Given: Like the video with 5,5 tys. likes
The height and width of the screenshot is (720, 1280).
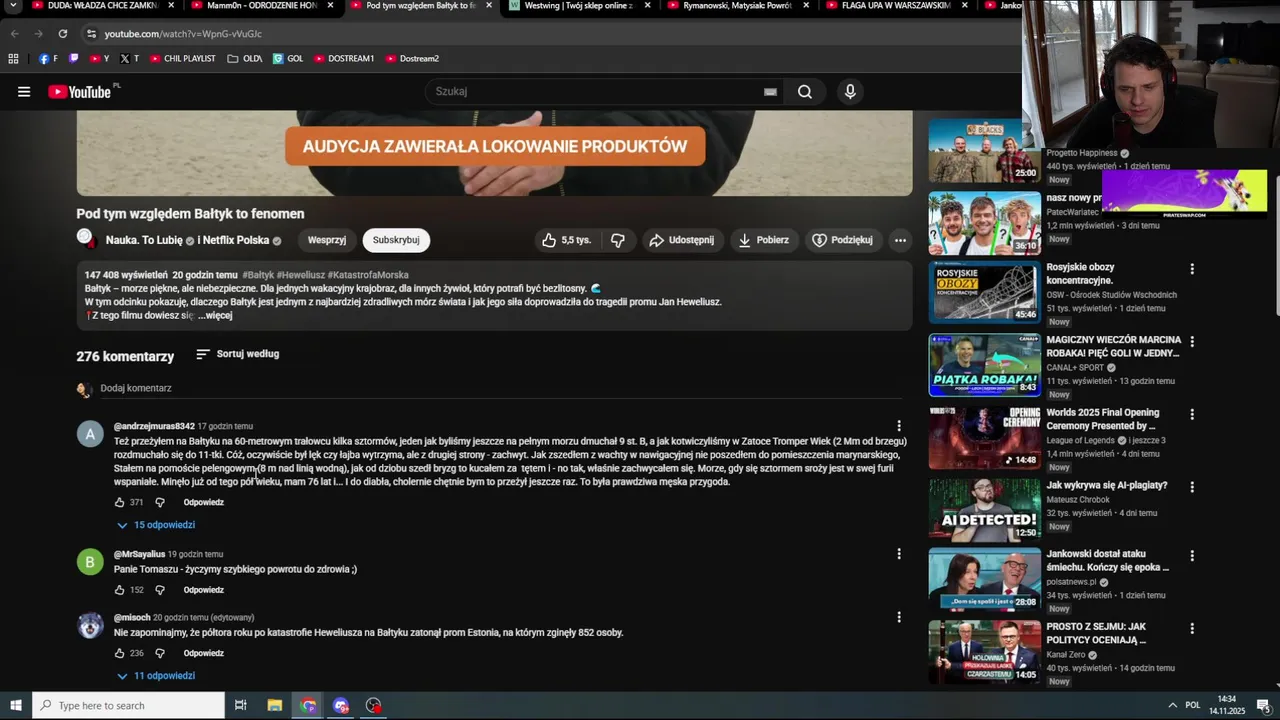Looking at the screenshot, I should click(566, 240).
